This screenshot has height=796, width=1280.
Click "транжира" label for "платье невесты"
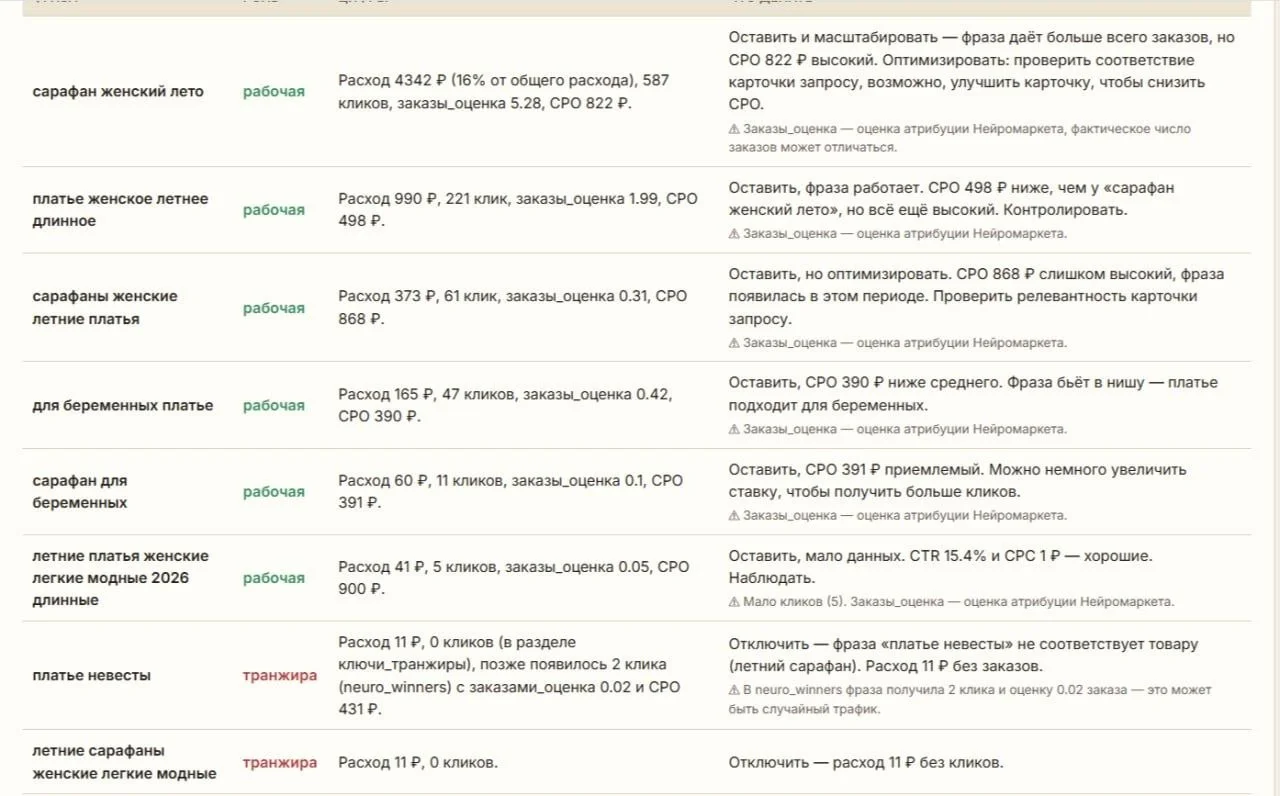(x=280, y=676)
